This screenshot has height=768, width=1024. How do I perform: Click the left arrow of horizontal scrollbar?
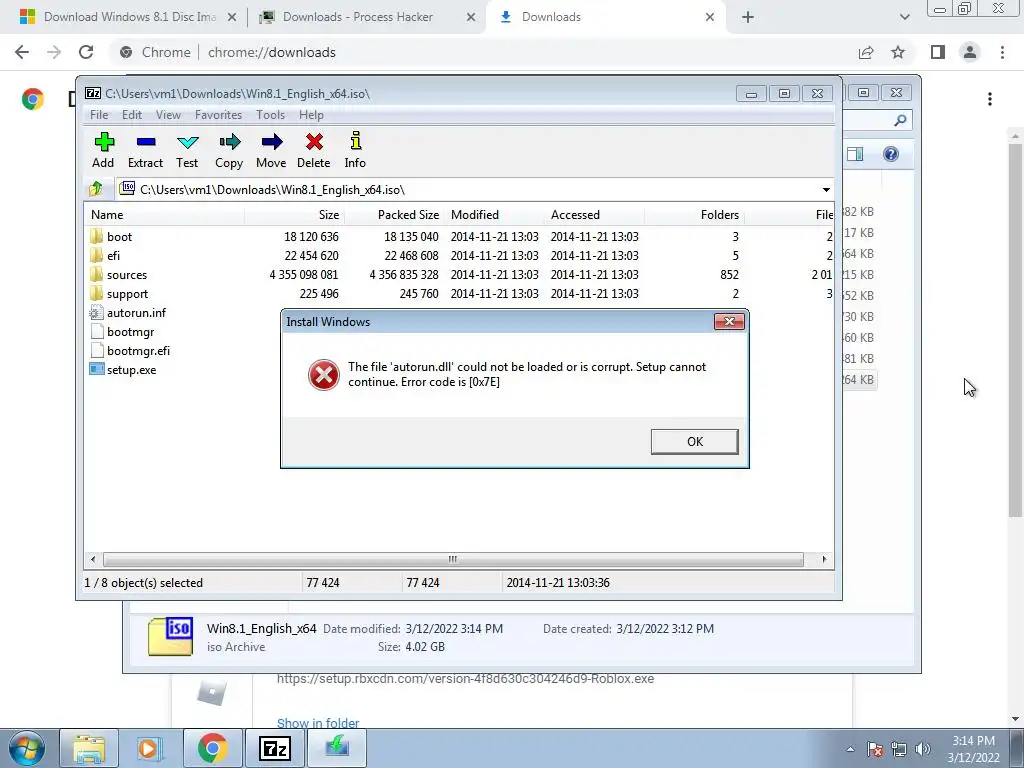[93, 560]
